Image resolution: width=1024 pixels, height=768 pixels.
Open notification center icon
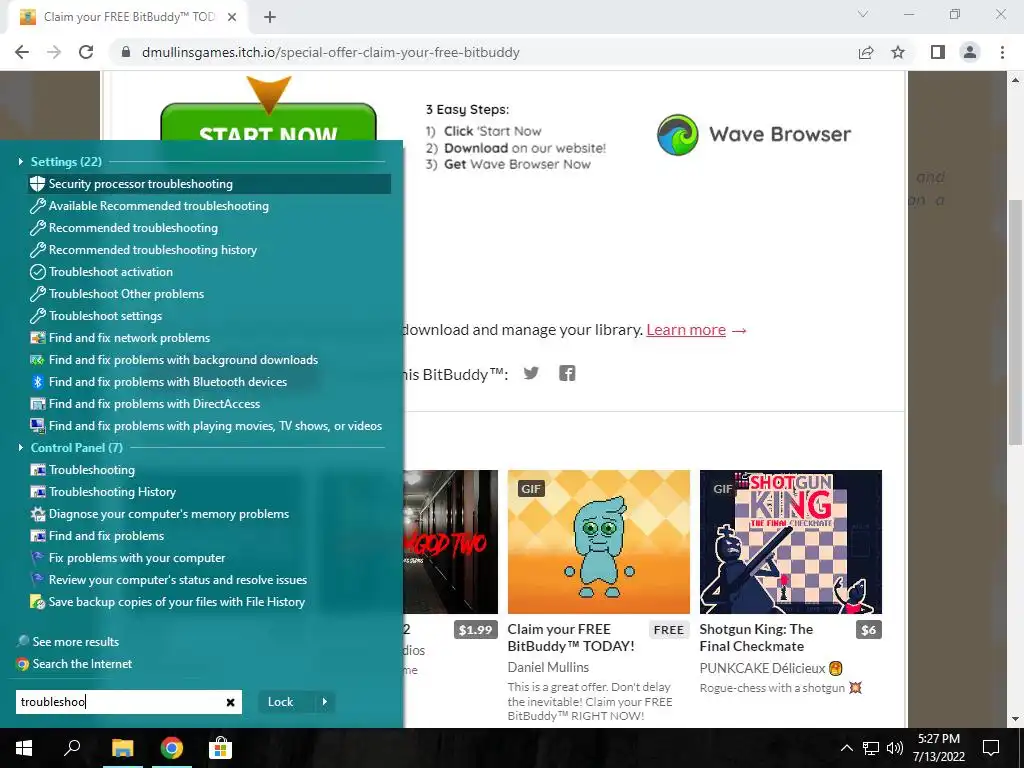tap(991, 748)
